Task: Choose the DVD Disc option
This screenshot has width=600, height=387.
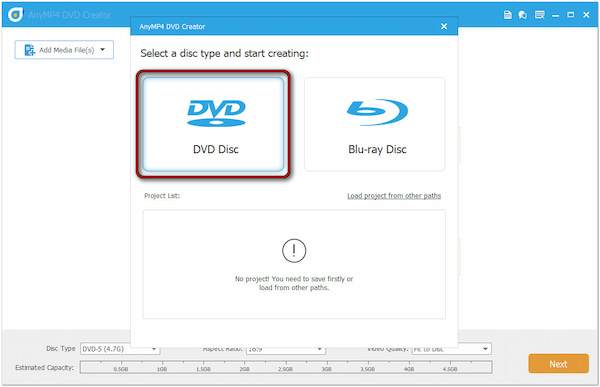Action: click(213, 124)
